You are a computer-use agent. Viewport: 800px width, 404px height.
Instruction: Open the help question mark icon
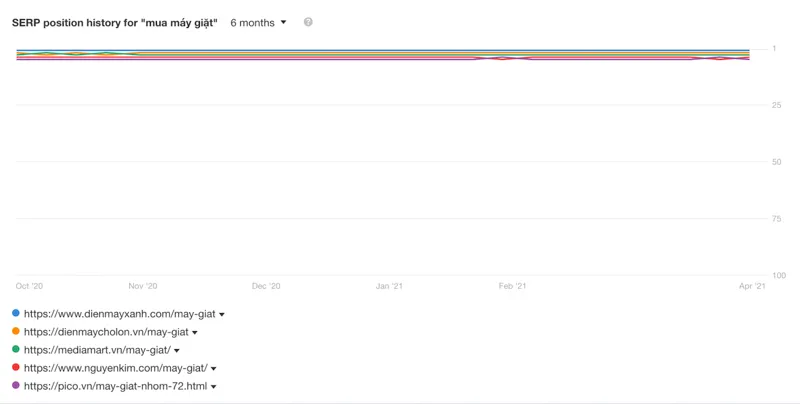(x=308, y=22)
